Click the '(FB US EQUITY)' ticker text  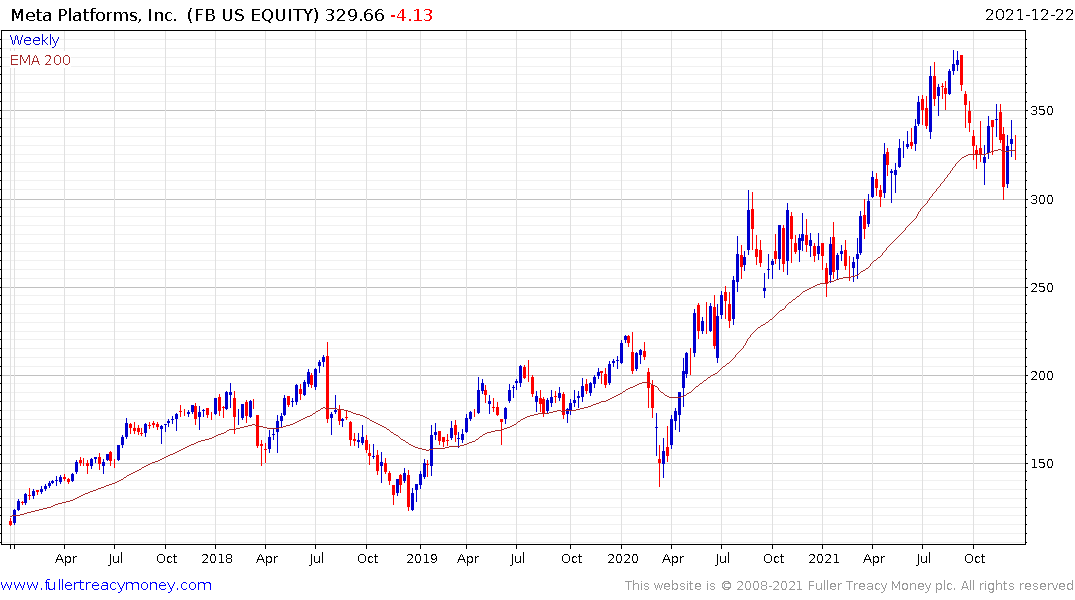point(254,15)
